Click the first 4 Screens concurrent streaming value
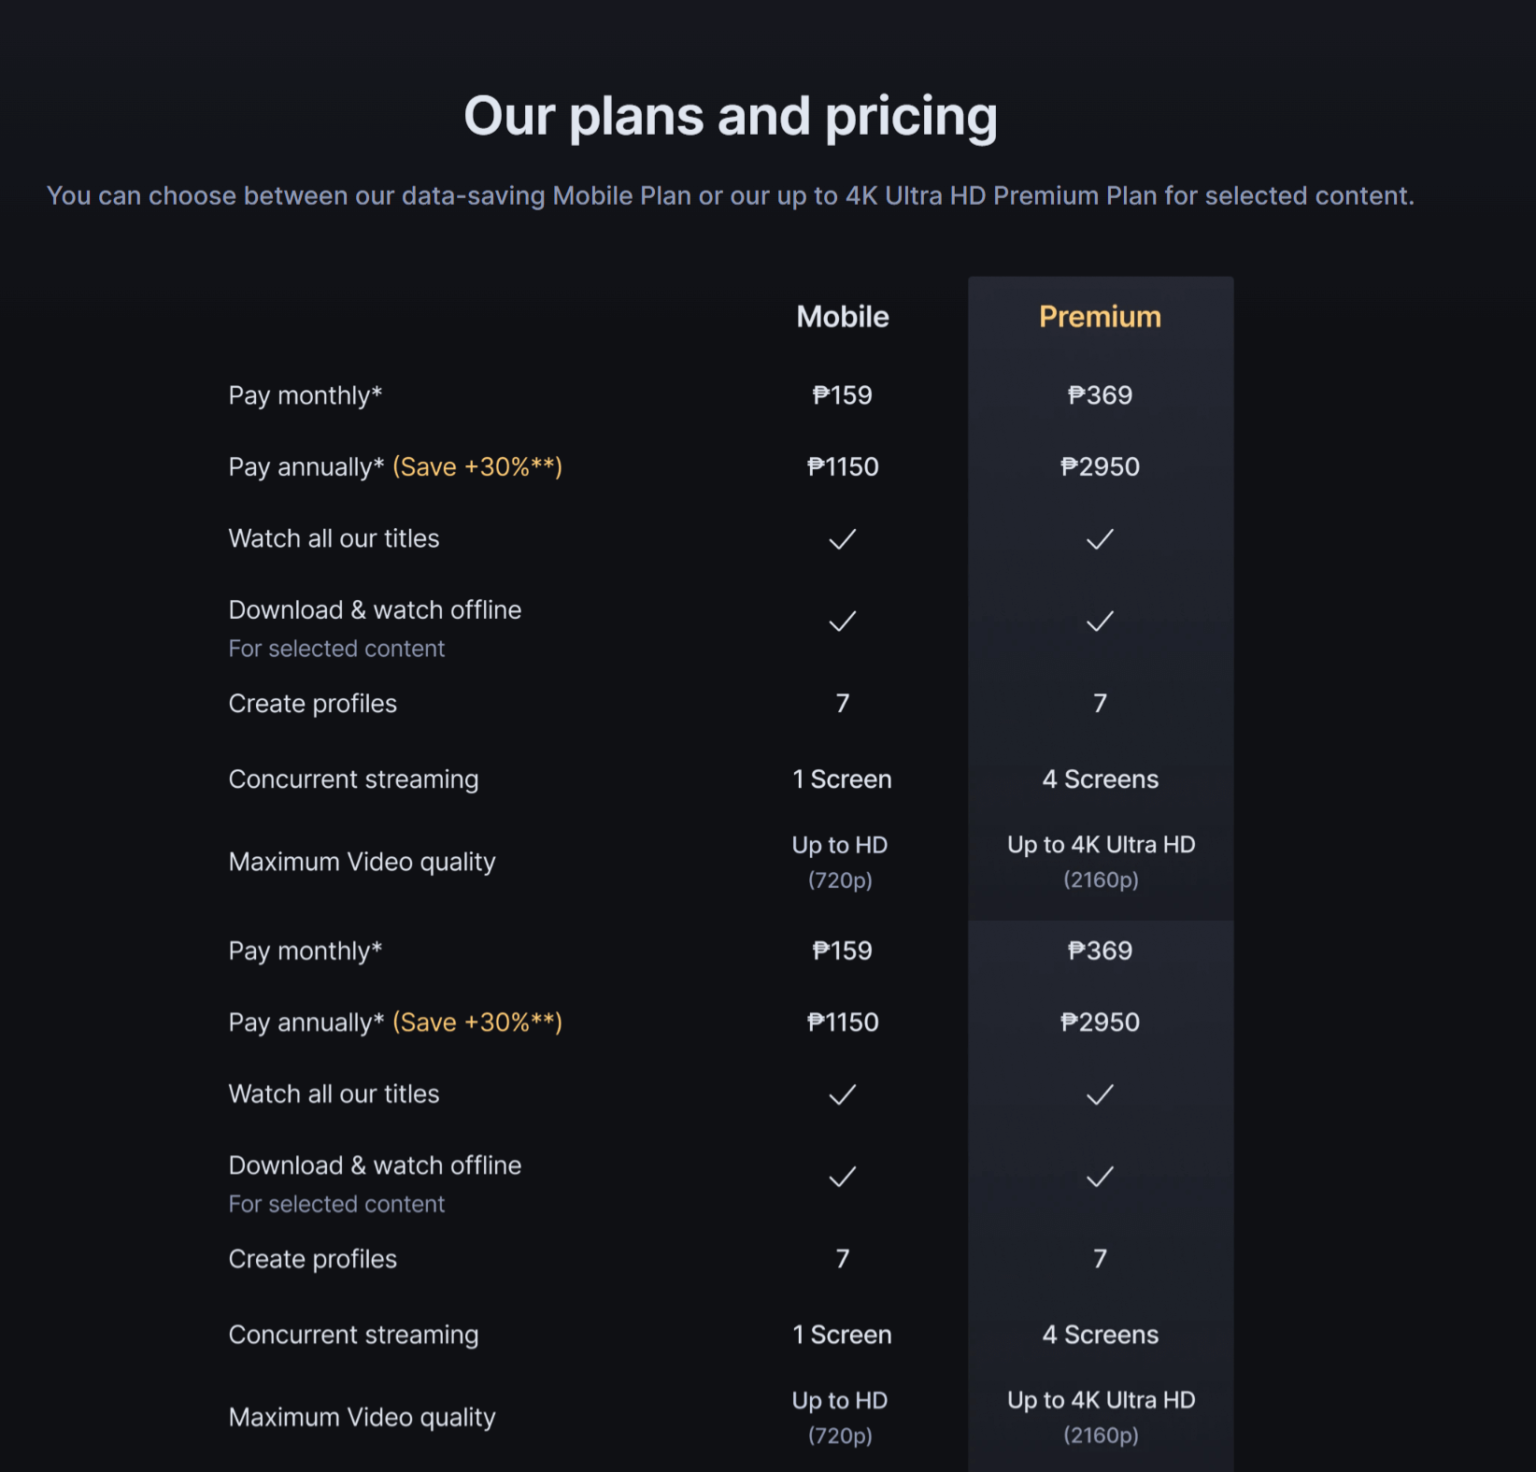This screenshot has width=1536, height=1472. click(x=1099, y=779)
